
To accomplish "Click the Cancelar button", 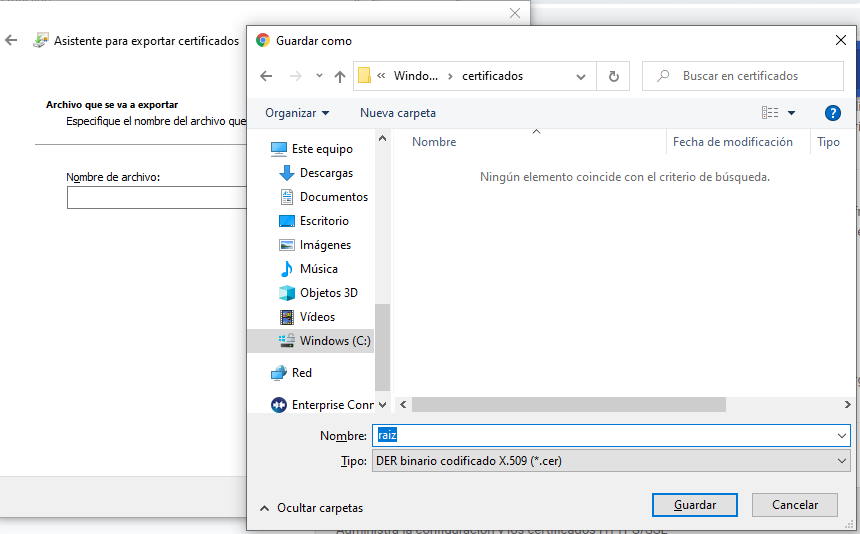I will click(x=793, y=505).
